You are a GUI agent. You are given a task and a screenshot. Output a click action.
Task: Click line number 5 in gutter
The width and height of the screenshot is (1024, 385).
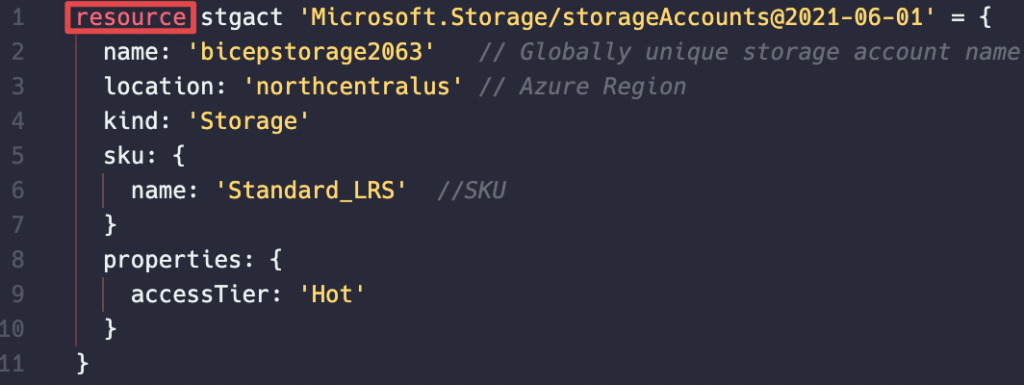coord(18,156)
